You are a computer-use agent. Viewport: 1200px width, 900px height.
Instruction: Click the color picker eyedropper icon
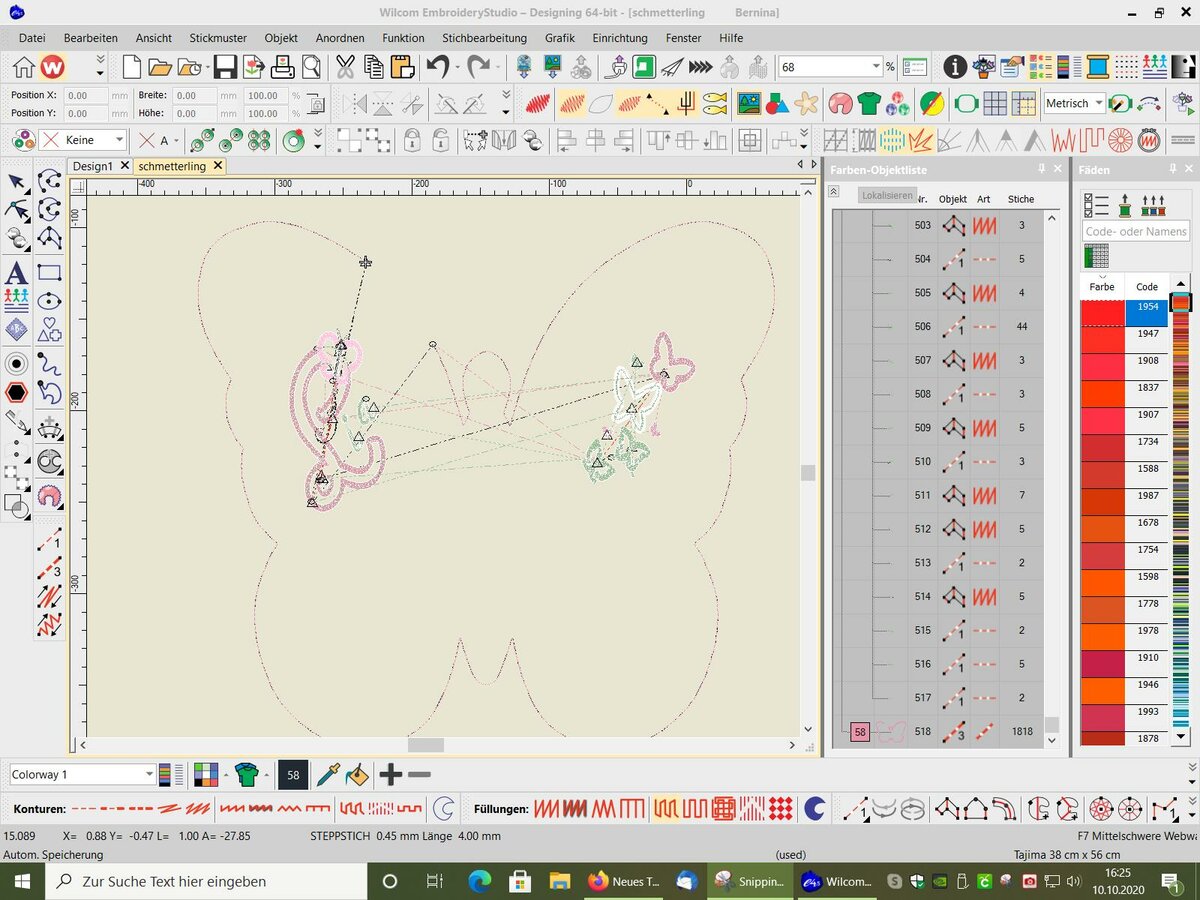[327, 774]
